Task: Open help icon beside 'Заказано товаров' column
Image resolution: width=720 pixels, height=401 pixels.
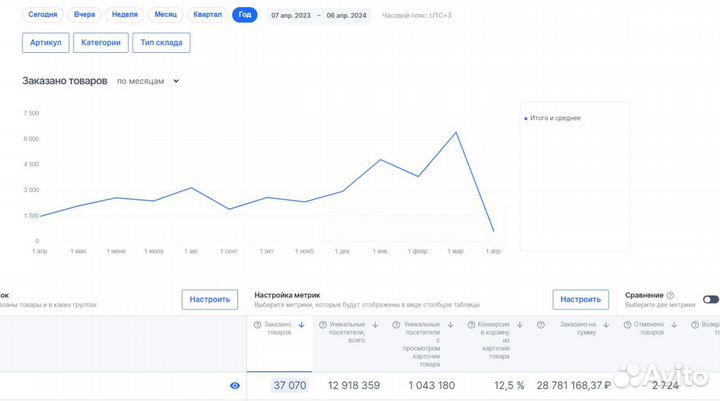Action: coord(257,324)
